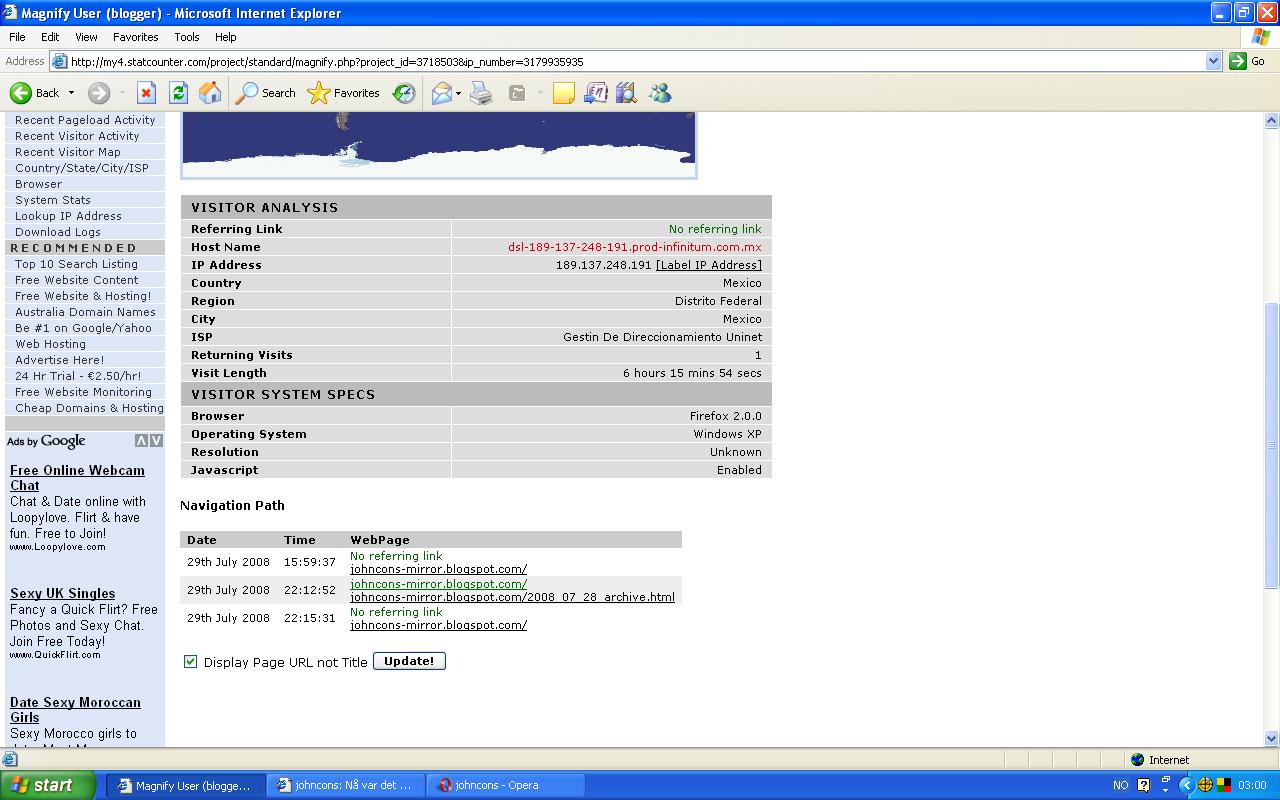Image resolution: width=1280 pixels, height=800 pixels.
Task: Select visit length 6 hours 15 mins 54 secs
Action: 692,373
